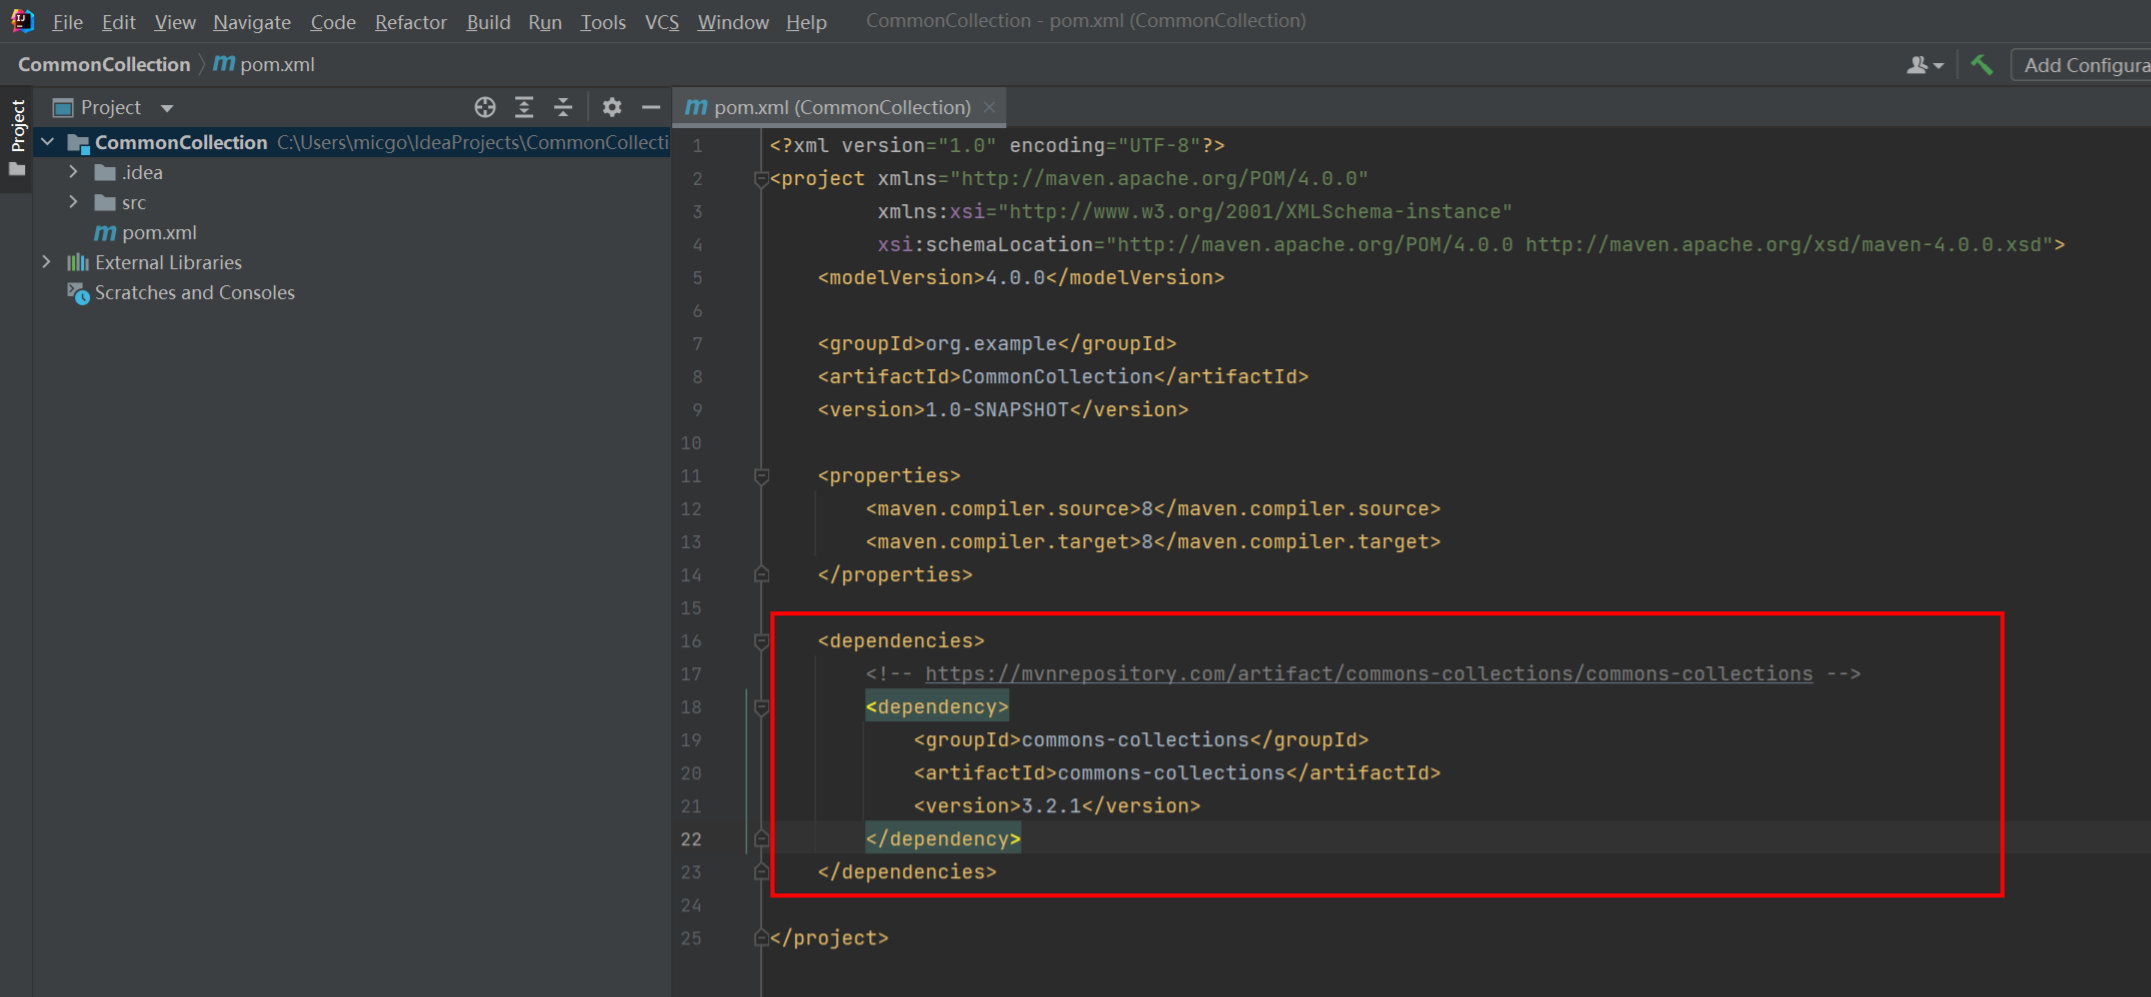Viewport: 2151px width, 997px height.
Task: Open the Help menu
Action: click(805, 21)
